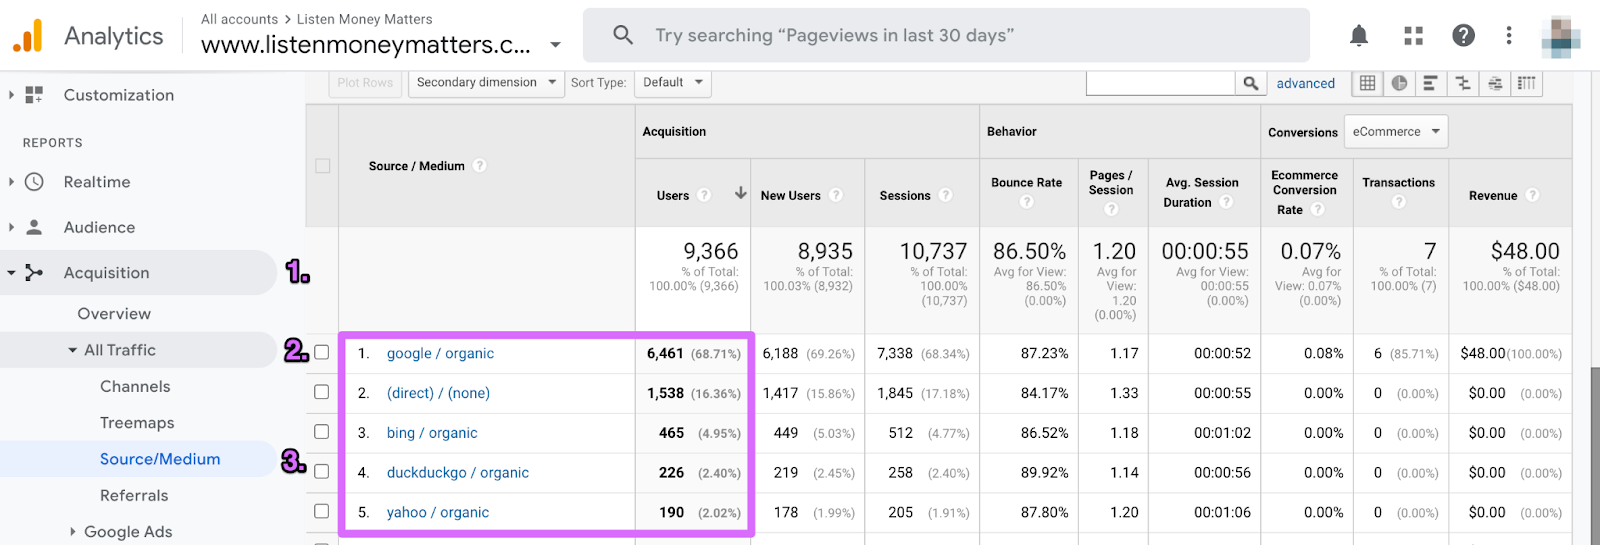This screenshot has height=545, width=1600.
Task: Focus the table filter search box
Action: click(x=1161, y=83)
